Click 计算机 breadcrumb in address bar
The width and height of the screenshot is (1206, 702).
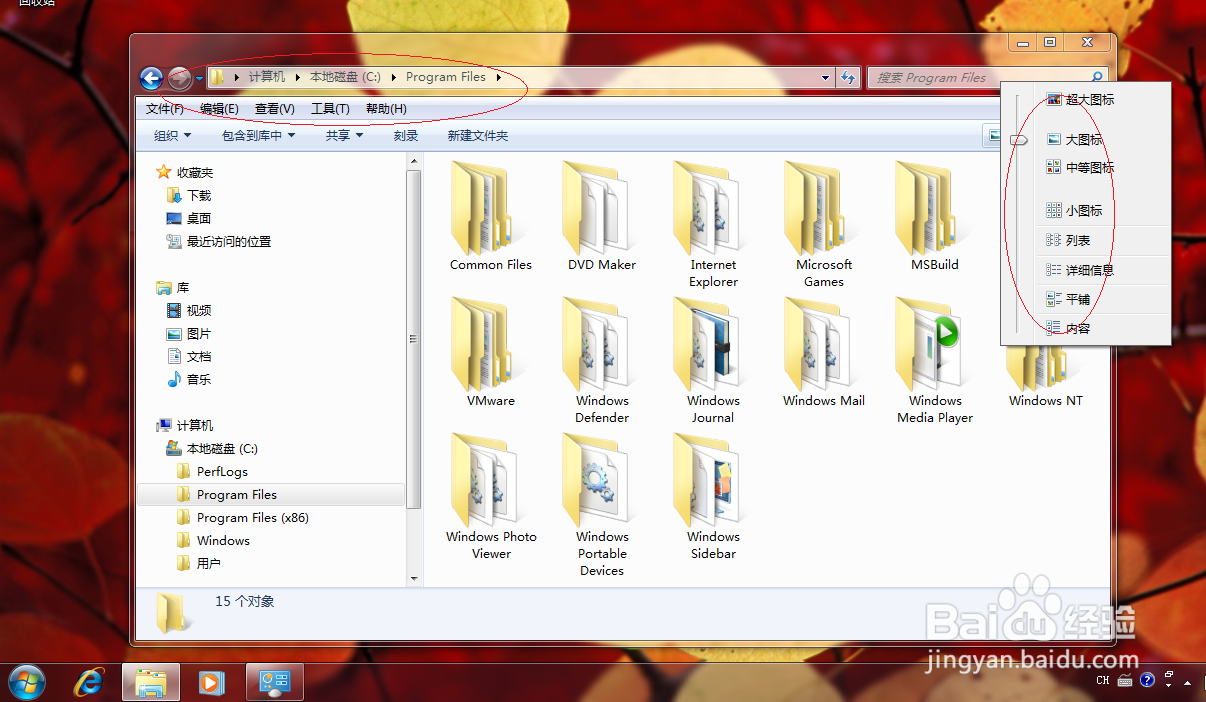tap(266, 77)
